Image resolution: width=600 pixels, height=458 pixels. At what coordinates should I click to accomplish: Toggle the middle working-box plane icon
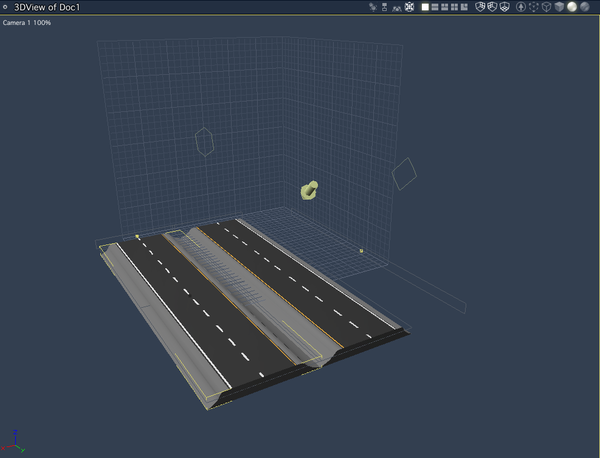(x=492, y=7)
